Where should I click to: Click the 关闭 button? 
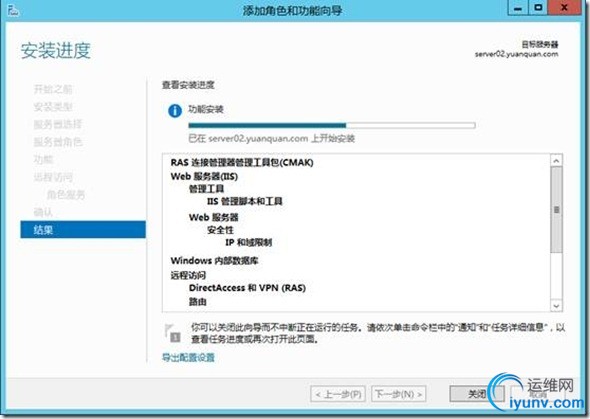tap(477, 394)
